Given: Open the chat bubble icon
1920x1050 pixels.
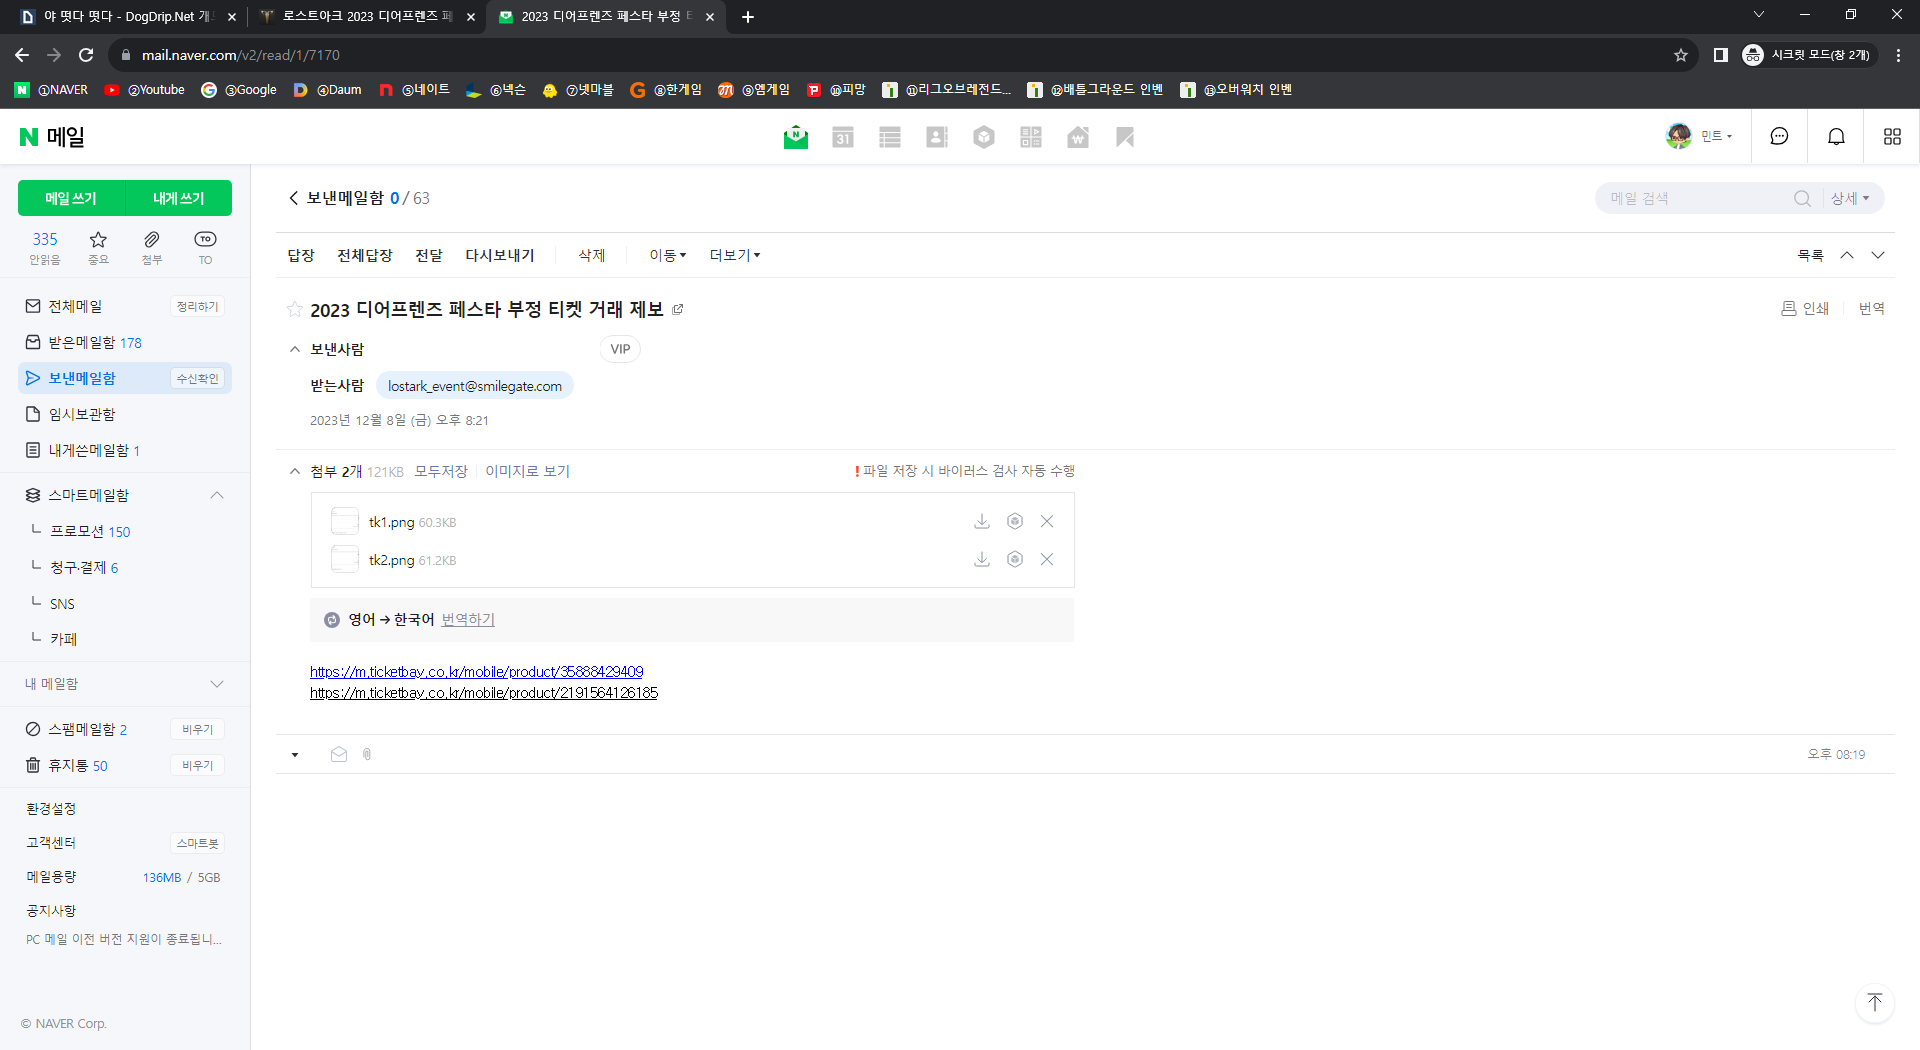Looking at the screenshot, I should point(1779,137).
